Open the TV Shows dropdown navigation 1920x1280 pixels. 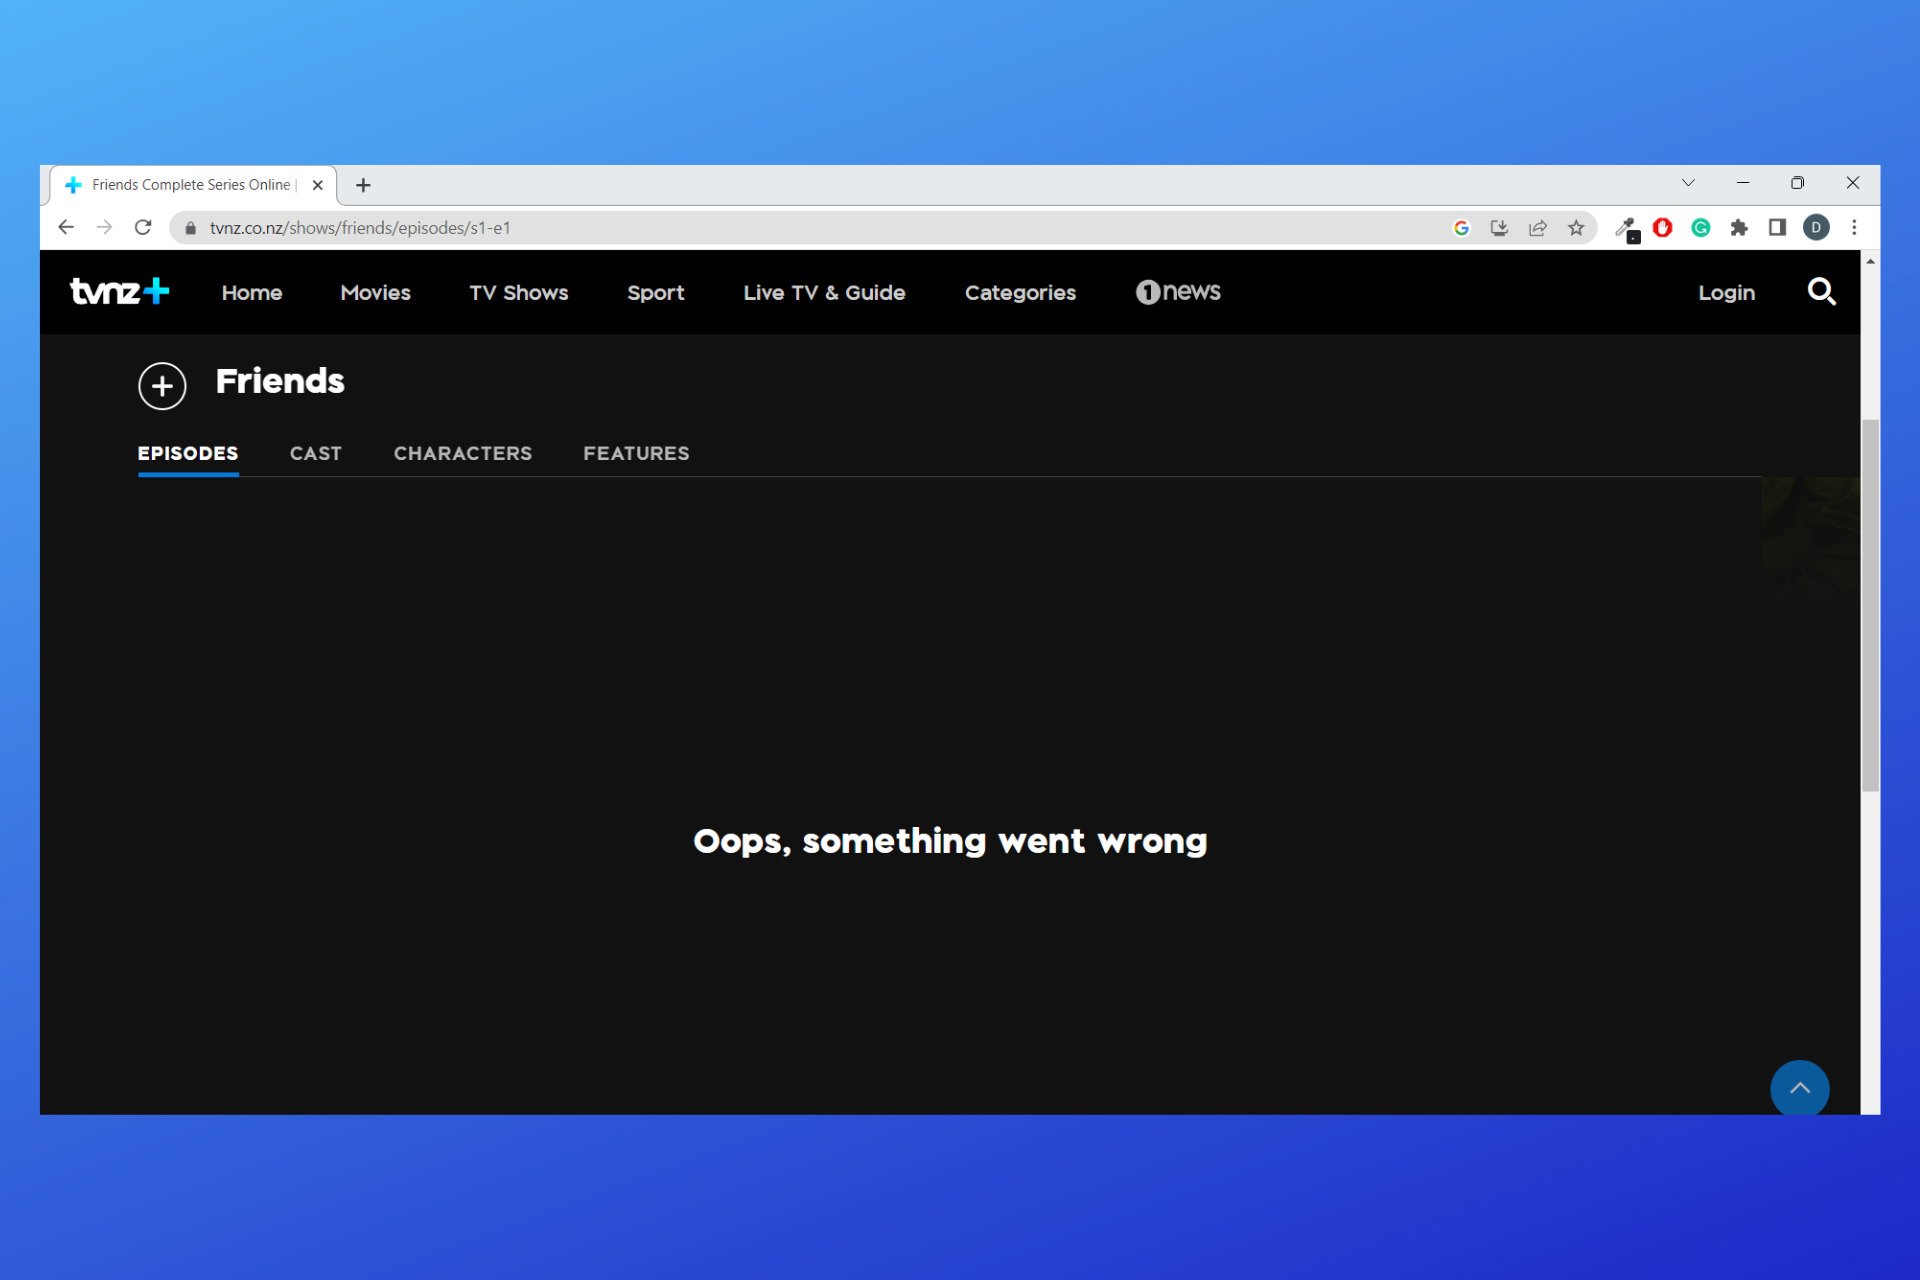pos(519,291)
